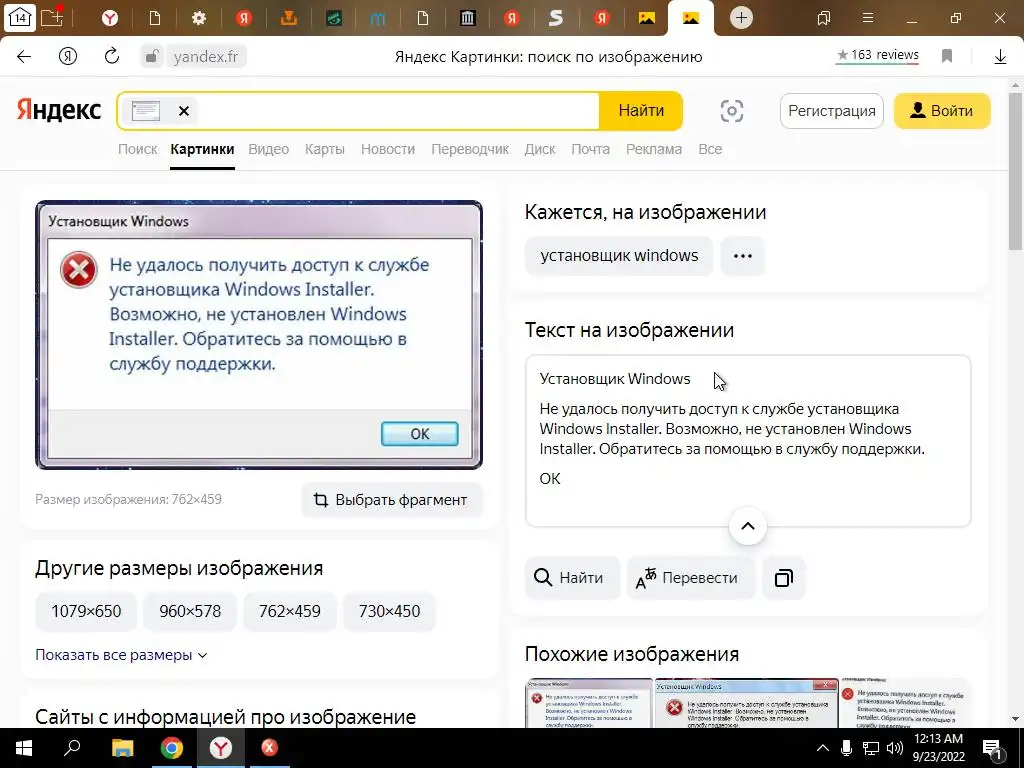Open the first similar image thumbnail
The height and width of the screenshot is (768, 1024).
tap(588, 703)
